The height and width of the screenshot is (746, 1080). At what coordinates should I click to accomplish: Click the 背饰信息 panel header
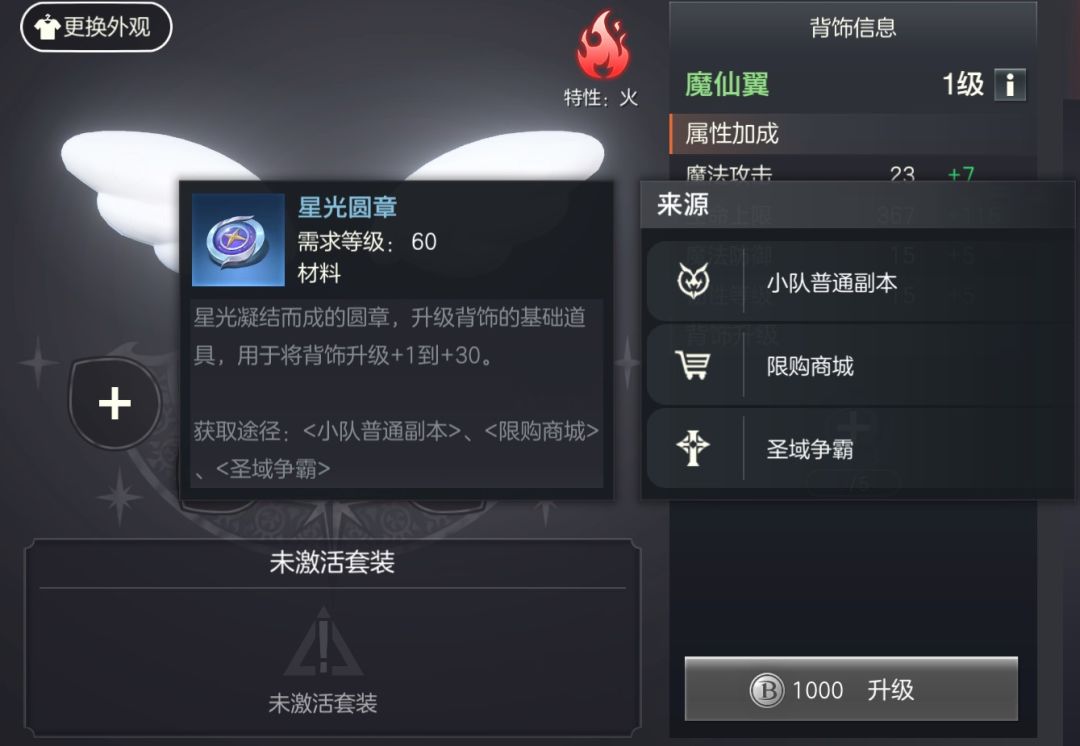pos(853,28)
